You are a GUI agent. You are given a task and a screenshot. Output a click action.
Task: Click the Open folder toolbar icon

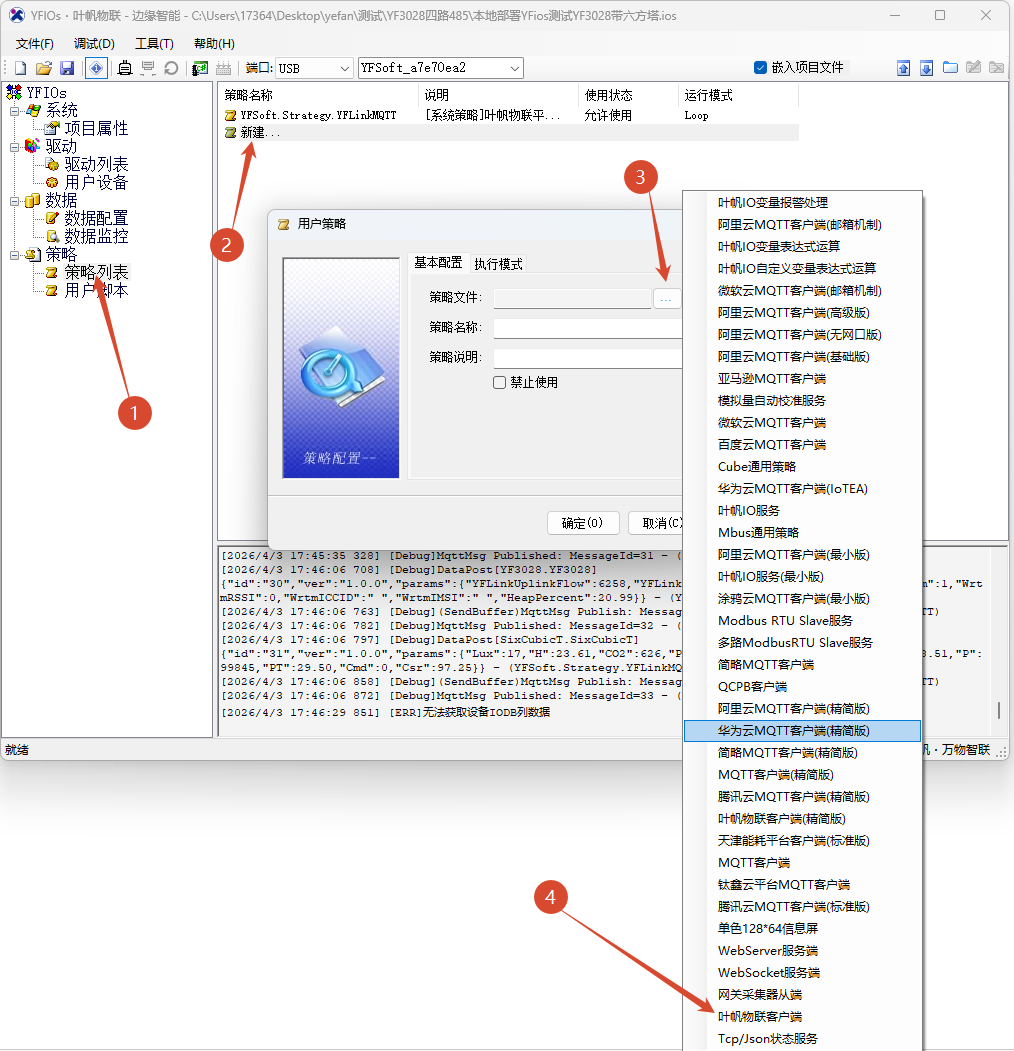tap(44, 68)
